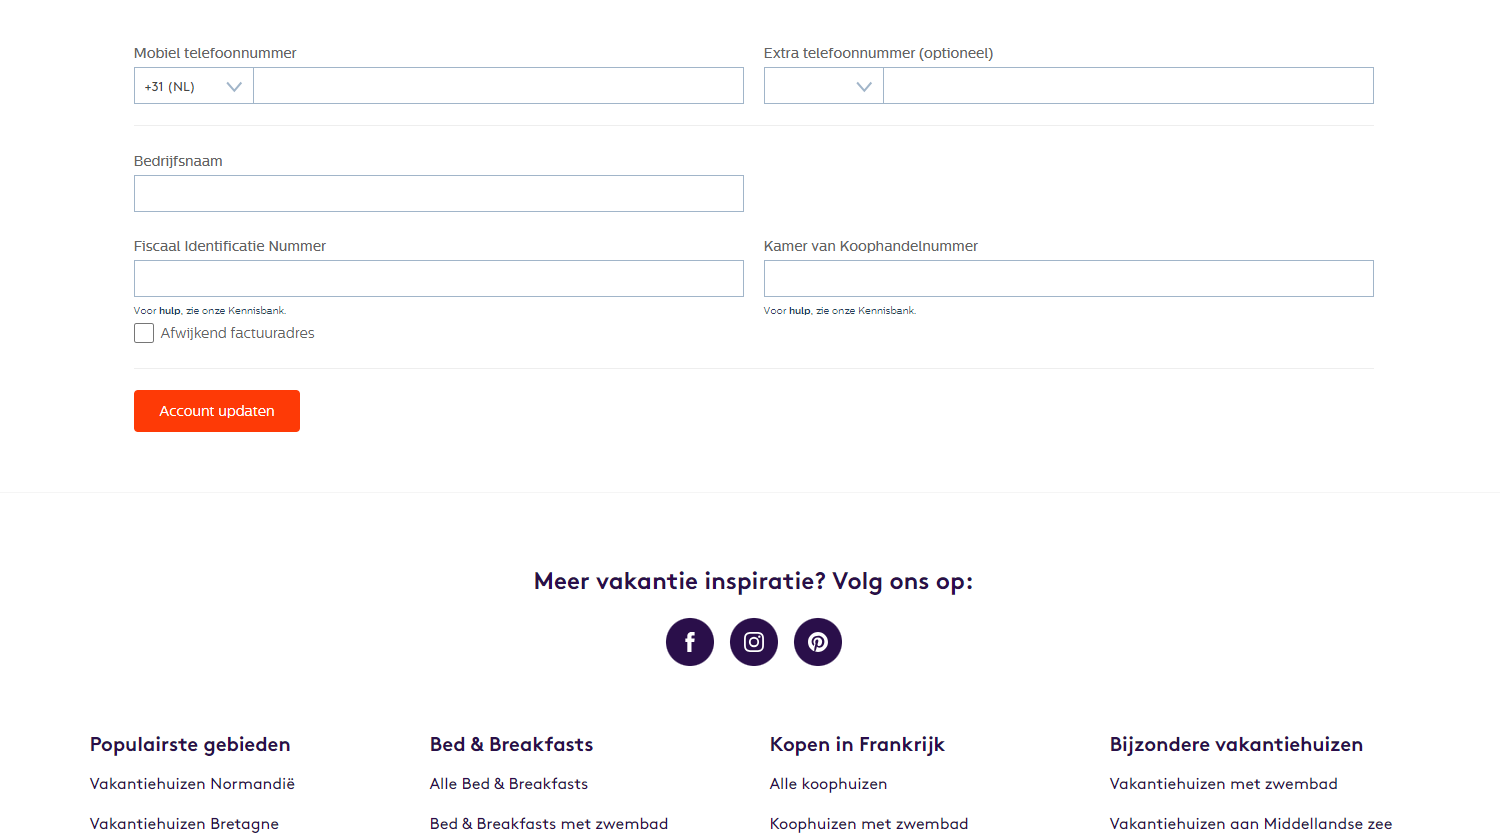
Task: Visit Alle Bed & Breakfasts
Action: 509,784
